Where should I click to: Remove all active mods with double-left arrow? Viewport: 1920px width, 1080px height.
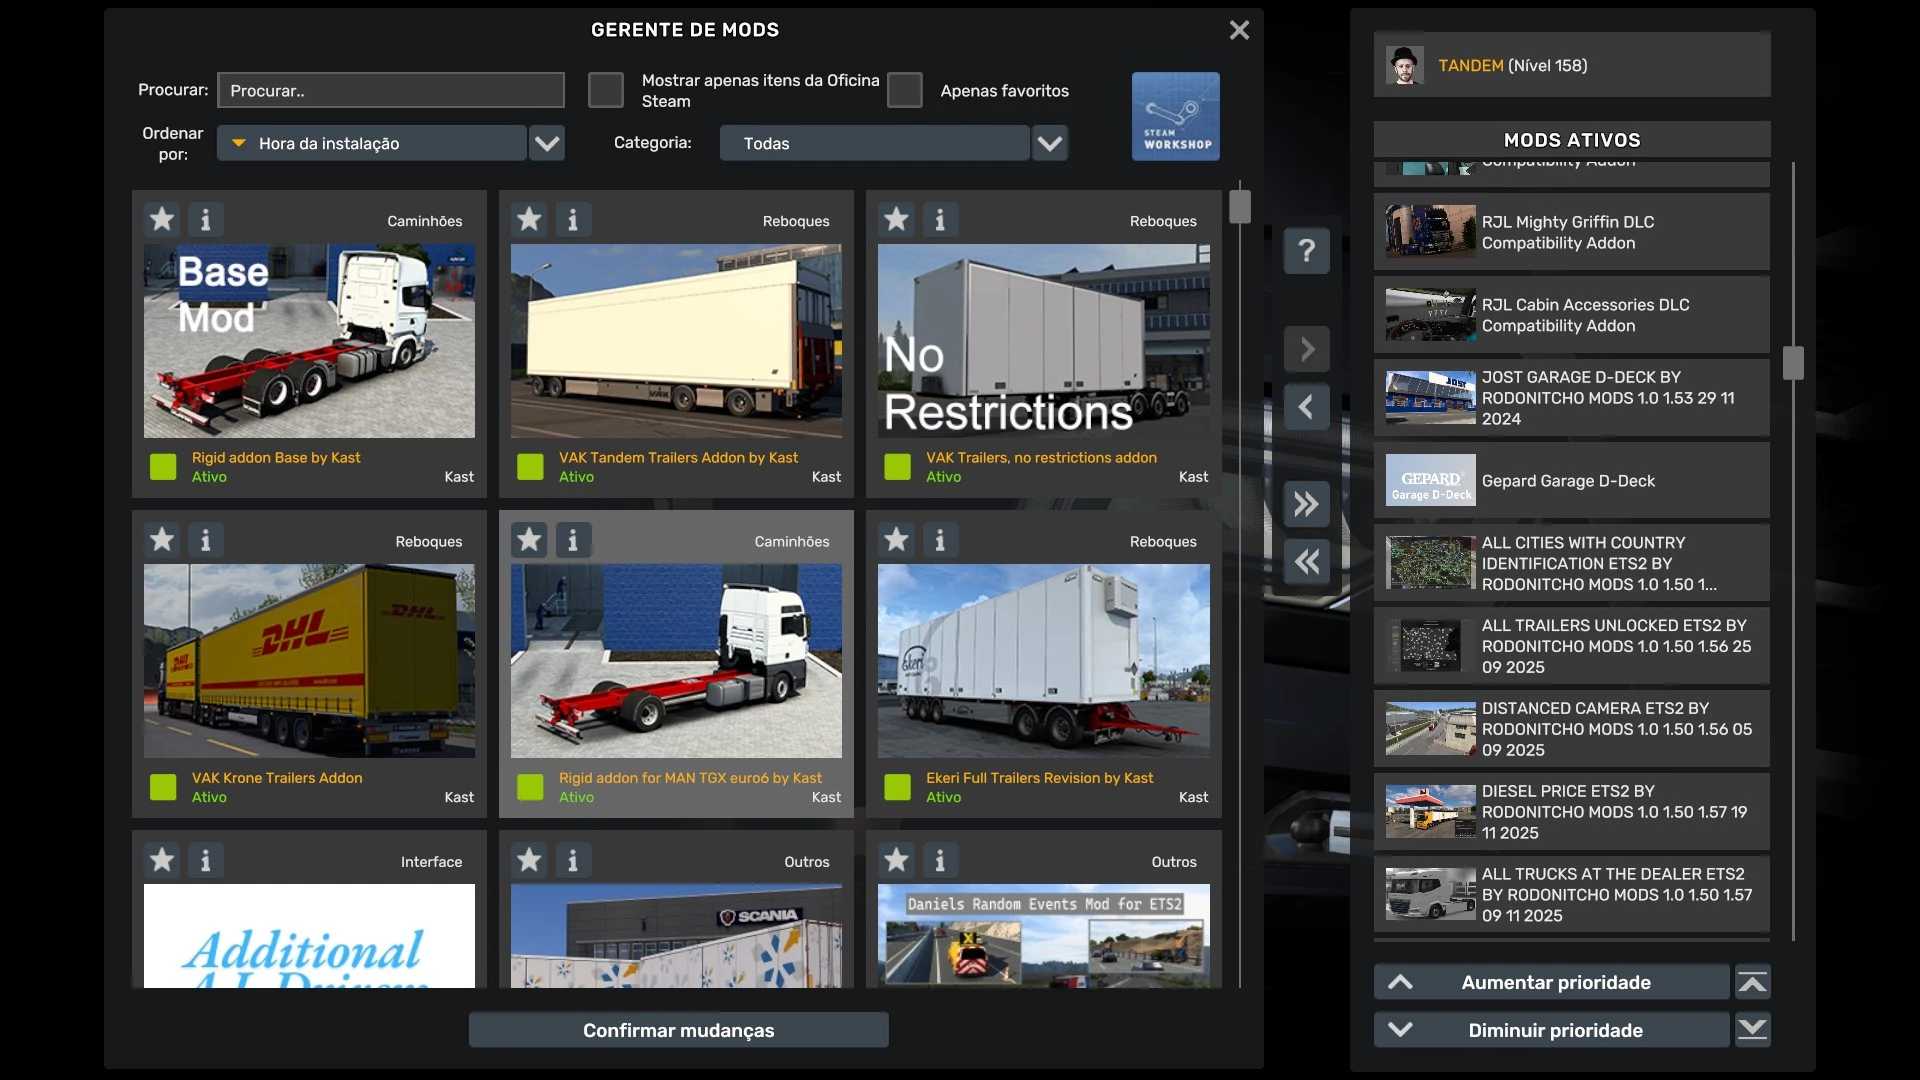point(1306,561)
